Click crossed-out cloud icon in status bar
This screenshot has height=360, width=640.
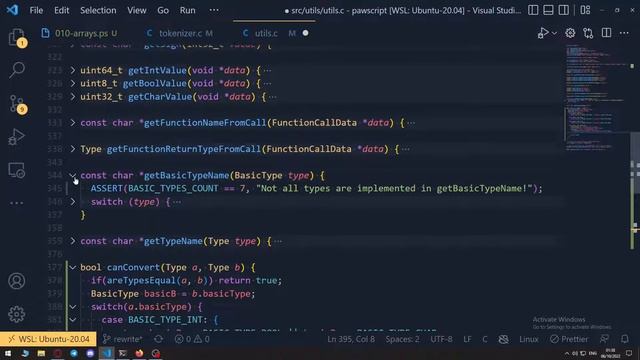pos(504,339)
